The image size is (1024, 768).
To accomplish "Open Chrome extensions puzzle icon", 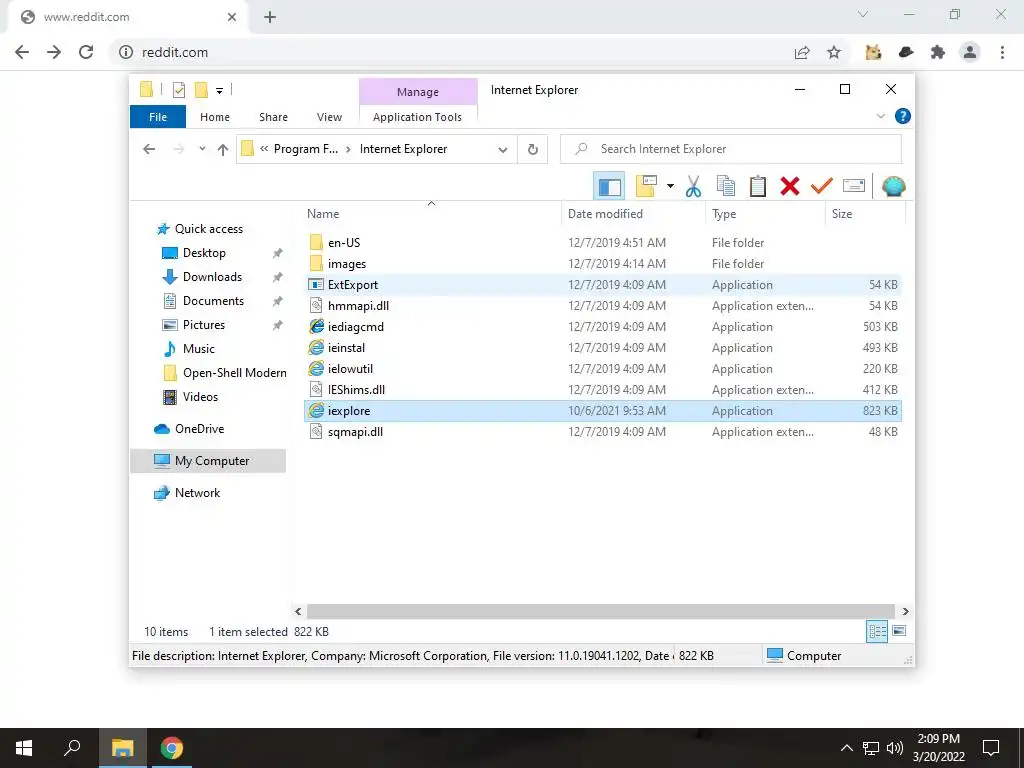I will [x=938, y=52].
